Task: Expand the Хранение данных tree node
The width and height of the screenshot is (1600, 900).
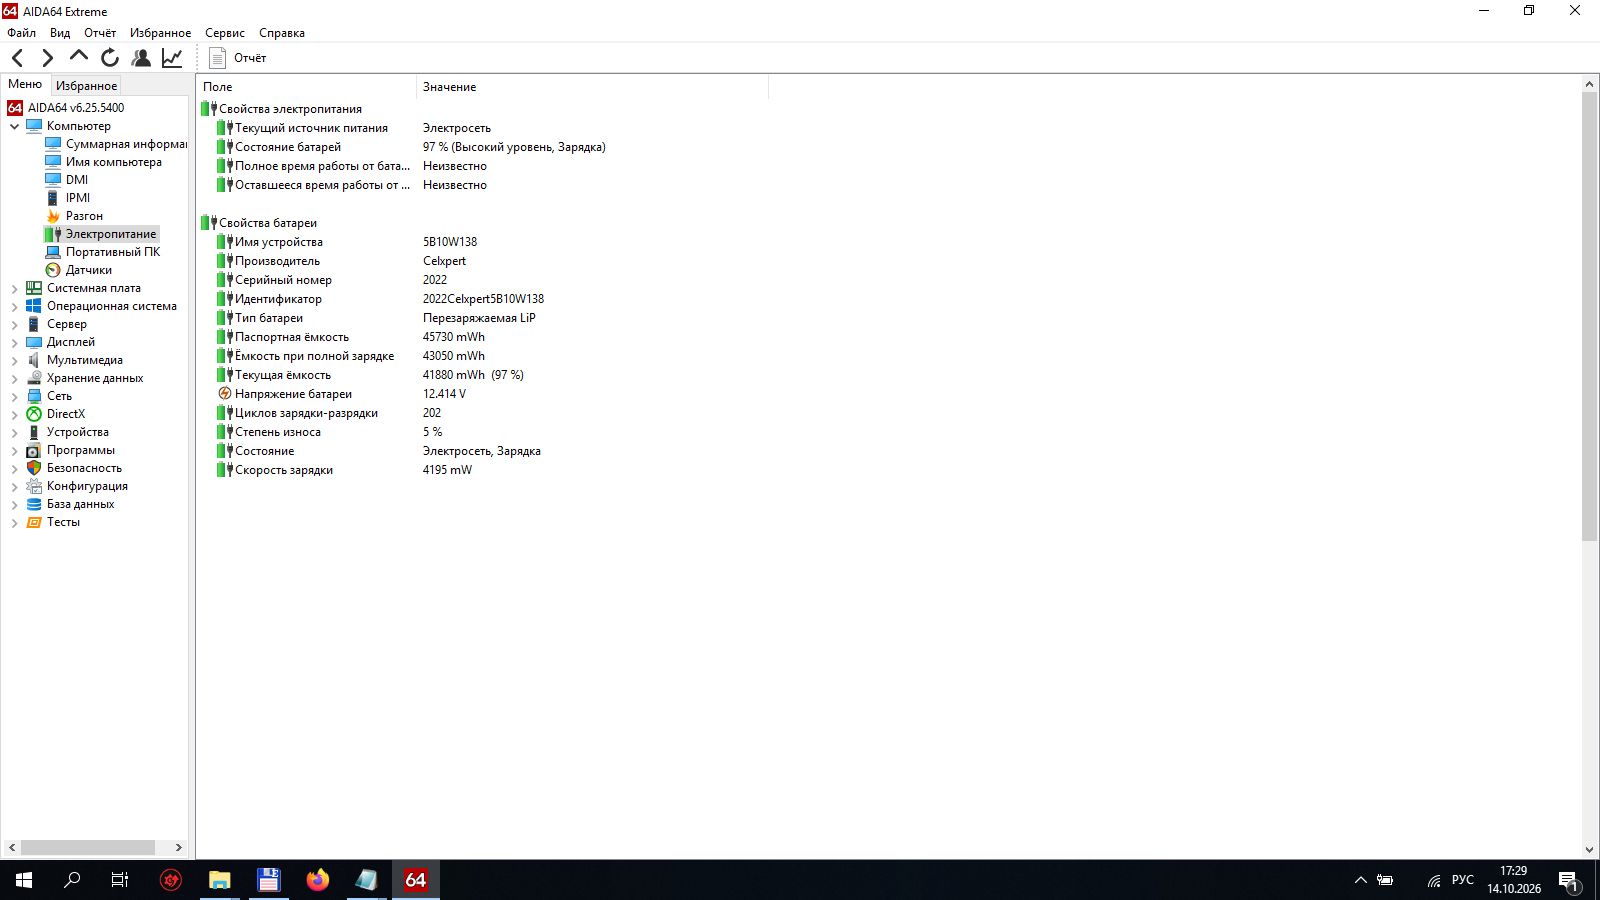Action: [x=14, y=378]
